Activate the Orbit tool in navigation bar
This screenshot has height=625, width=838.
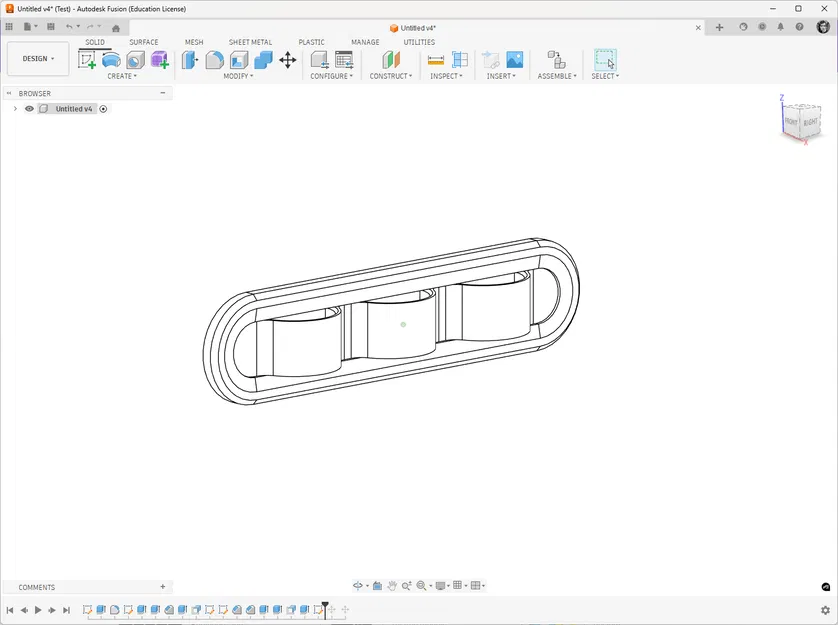358,586
